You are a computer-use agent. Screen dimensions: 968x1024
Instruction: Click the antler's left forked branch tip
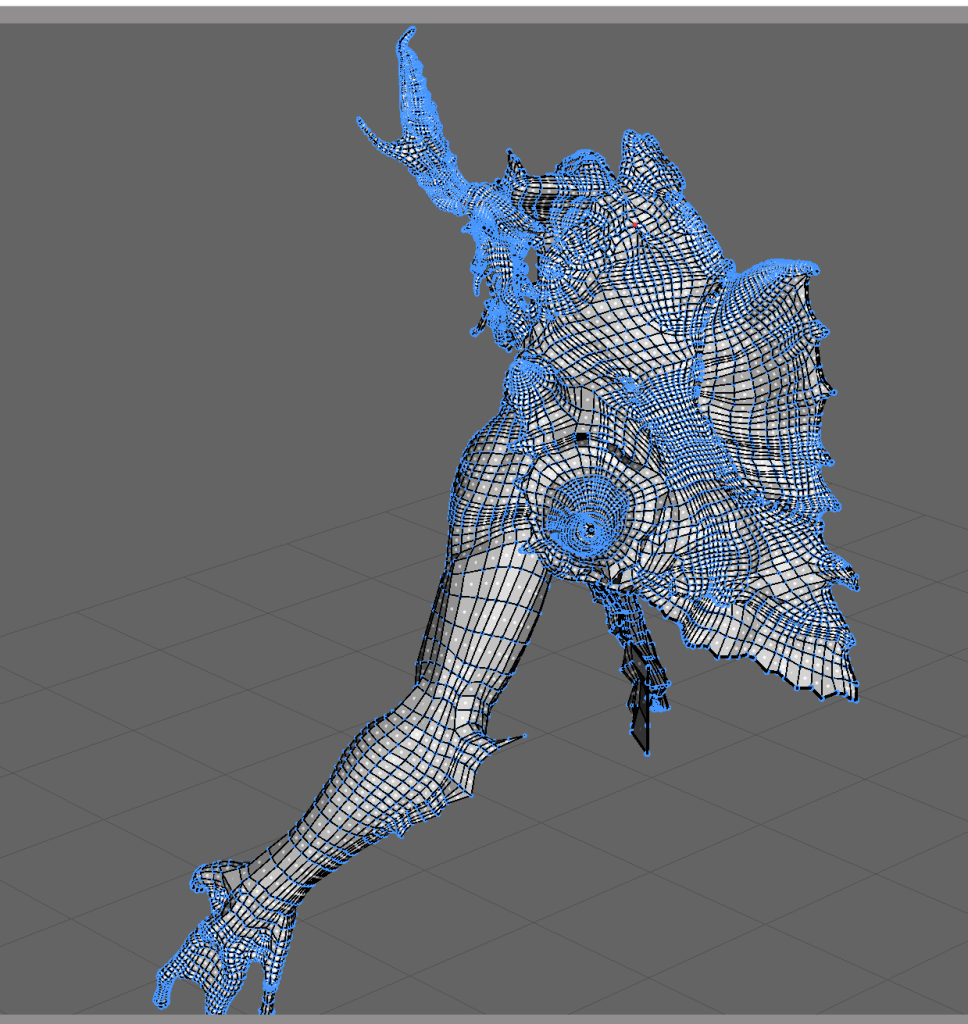pos(360,121)
